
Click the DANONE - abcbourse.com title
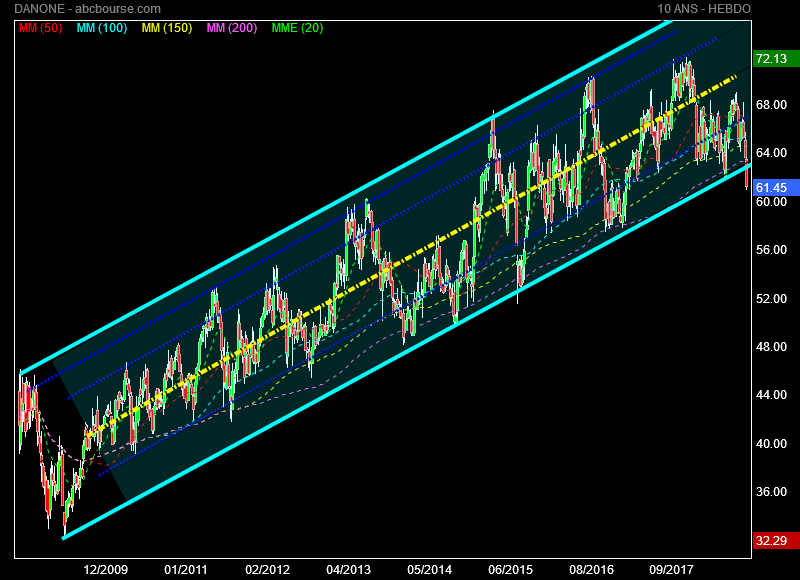pos(87,9)
